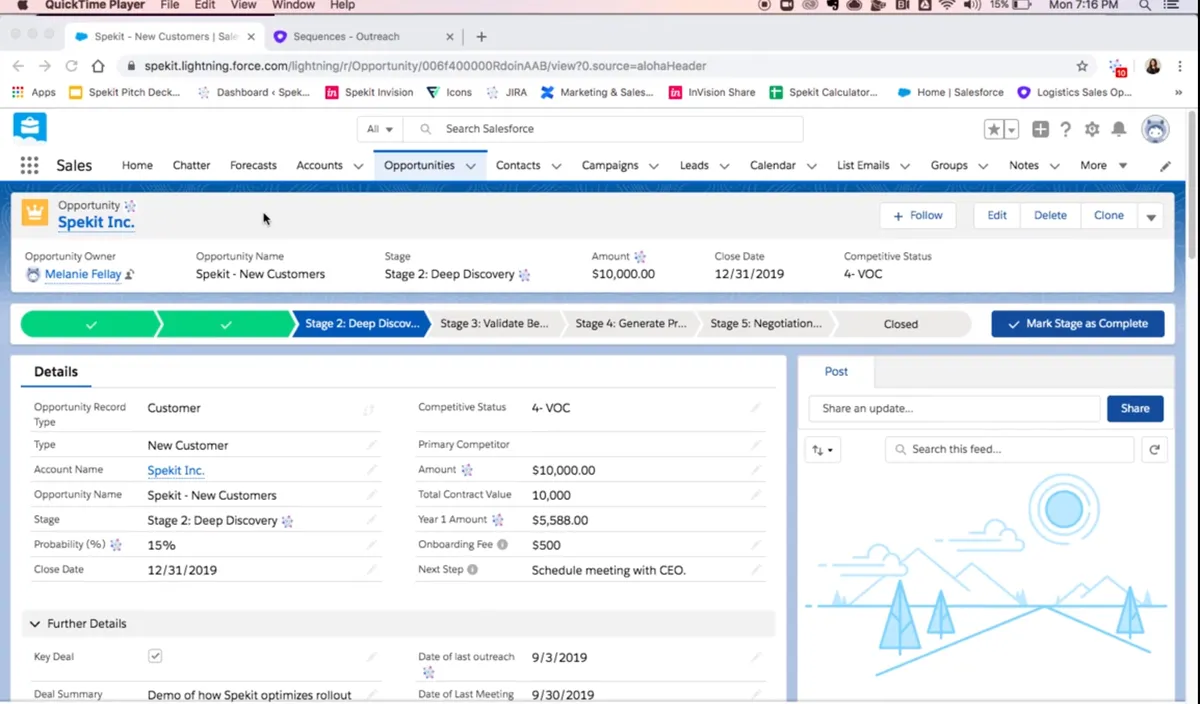The height and width of the screenshot is (704, 1200).
Task: Select the Post tab in feed
Action: coord(836,372)
